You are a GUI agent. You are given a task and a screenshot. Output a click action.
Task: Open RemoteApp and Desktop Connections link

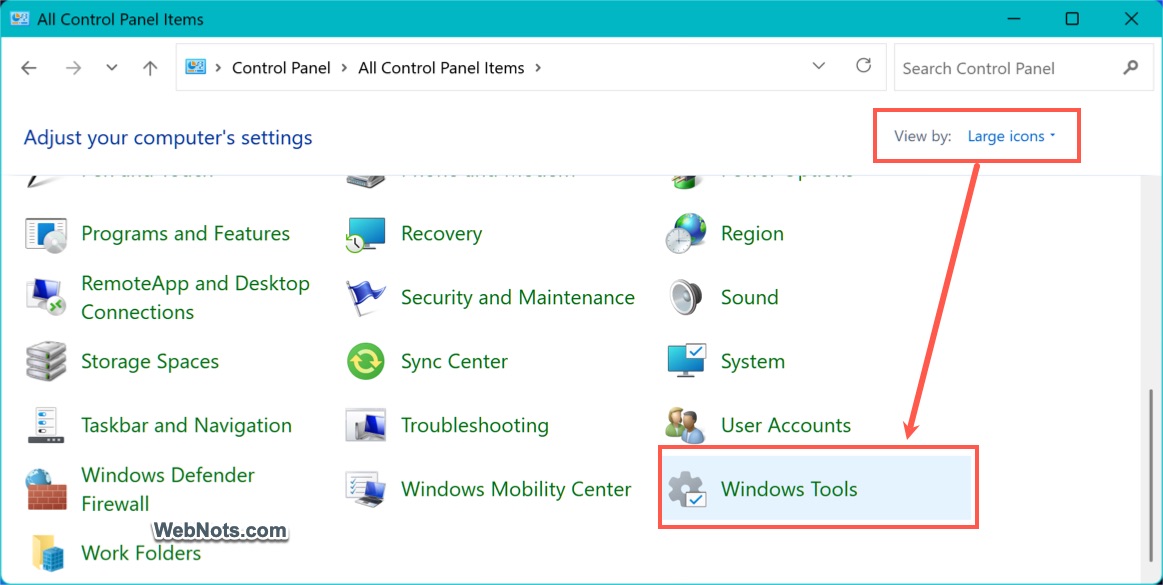195,297
